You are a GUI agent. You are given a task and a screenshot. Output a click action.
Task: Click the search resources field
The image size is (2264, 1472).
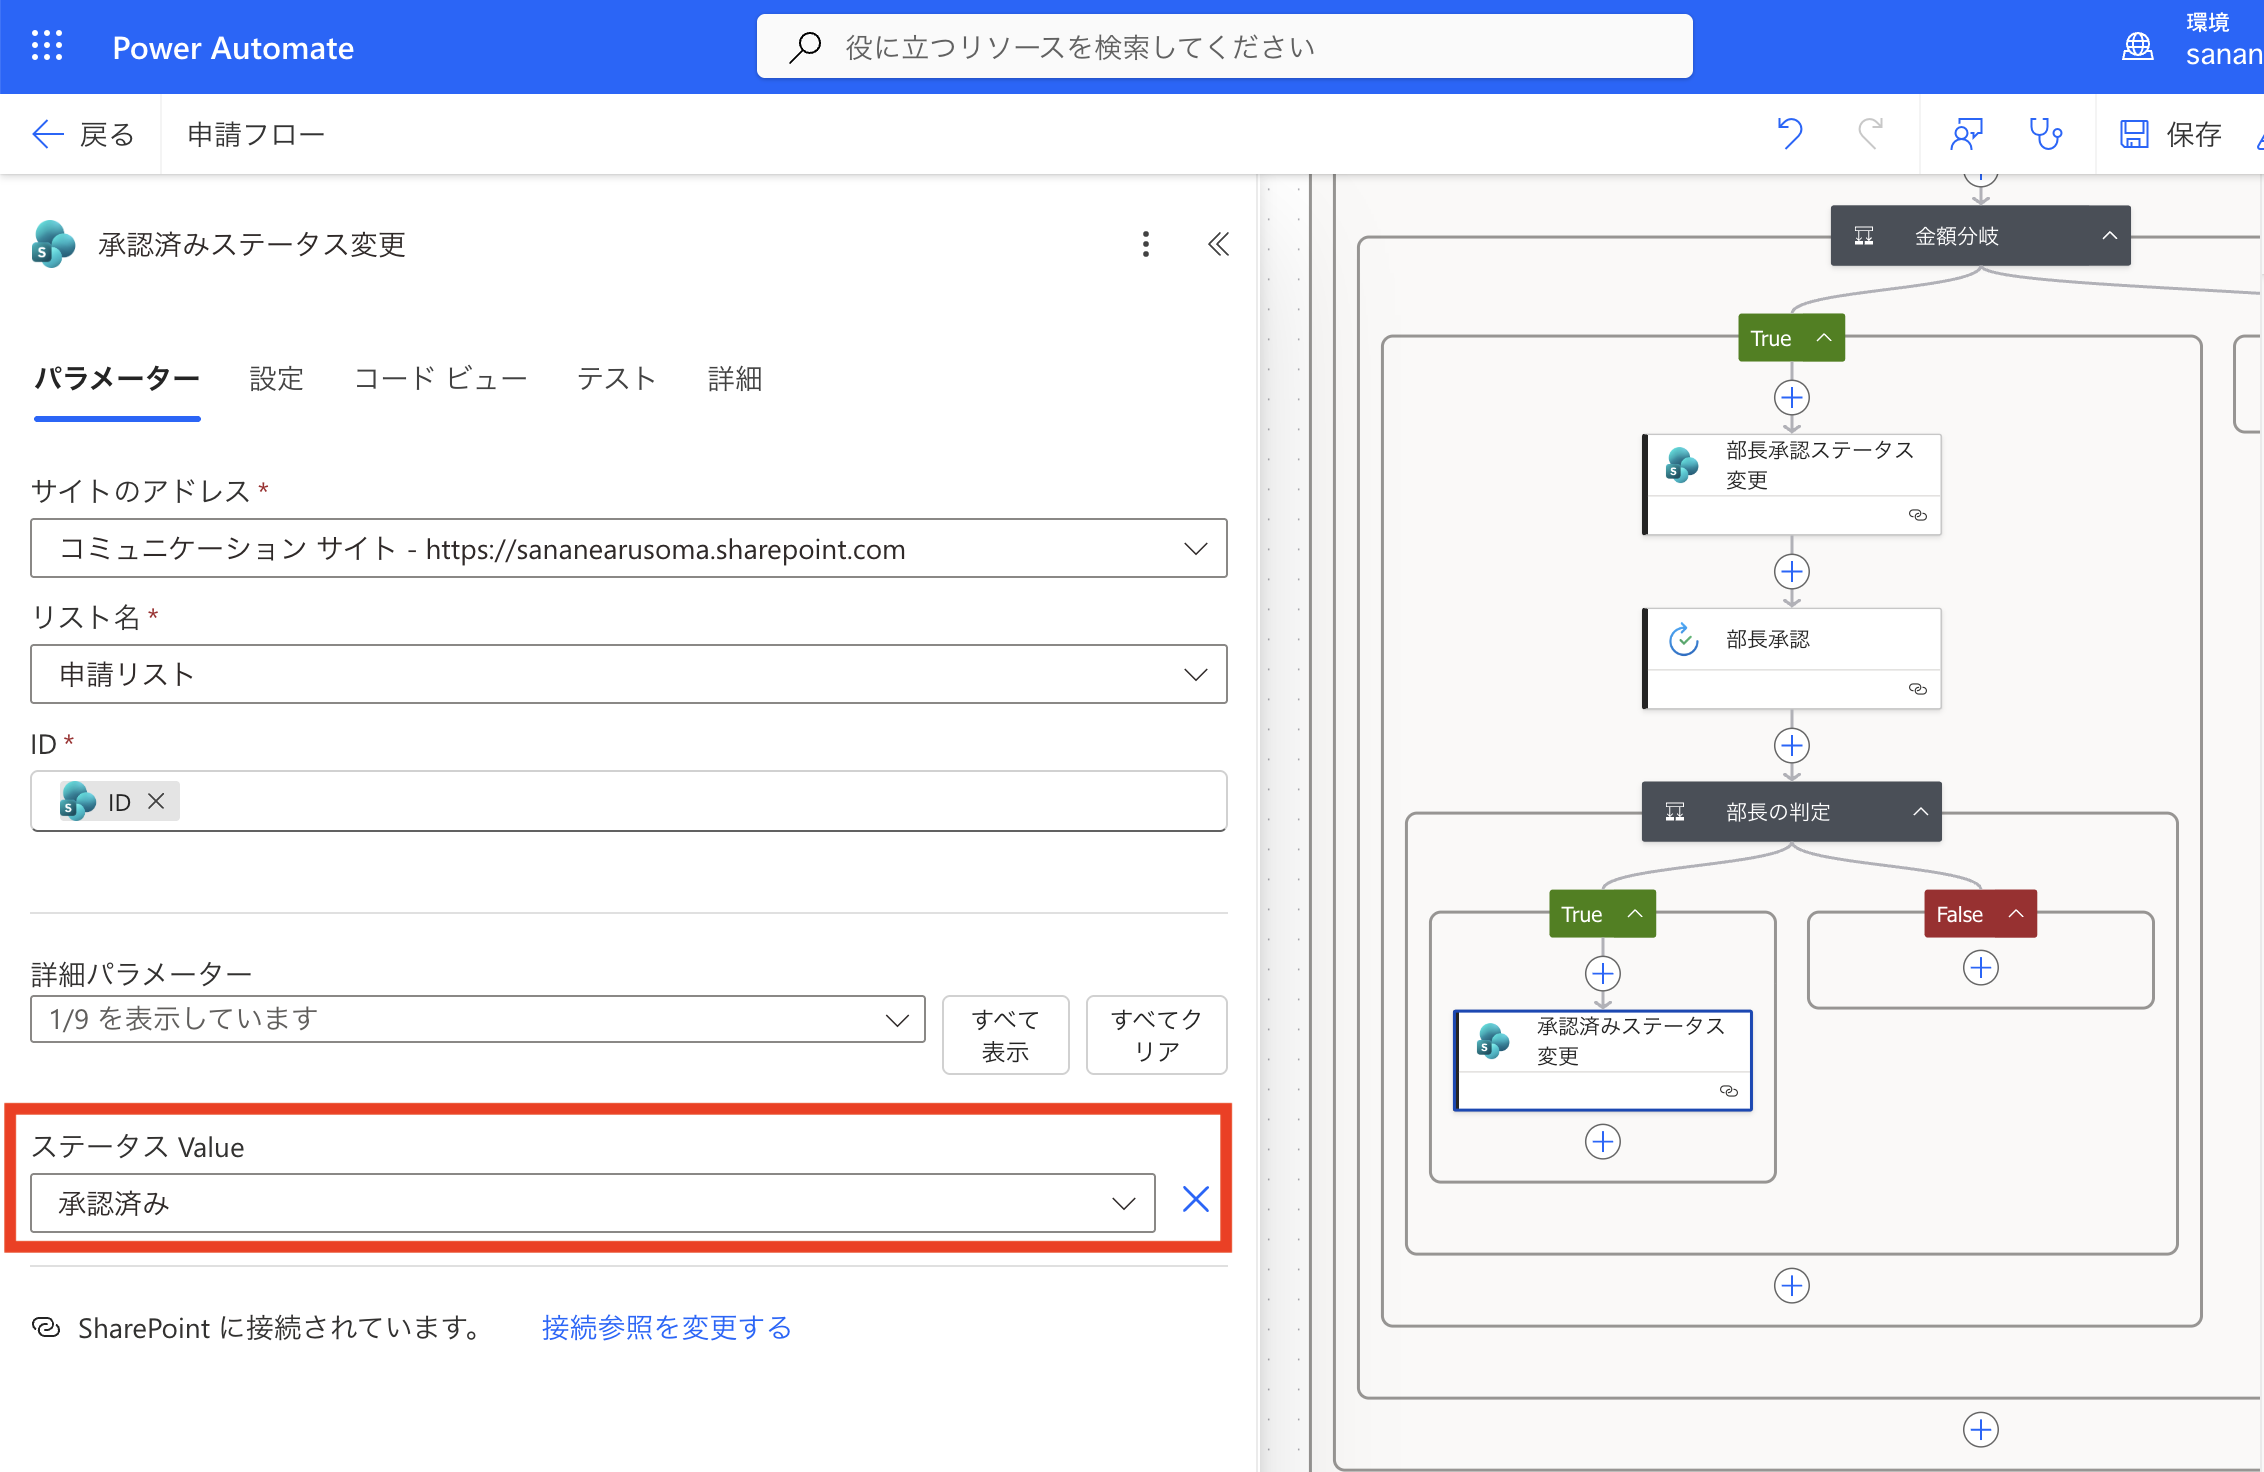(1224, 46)
